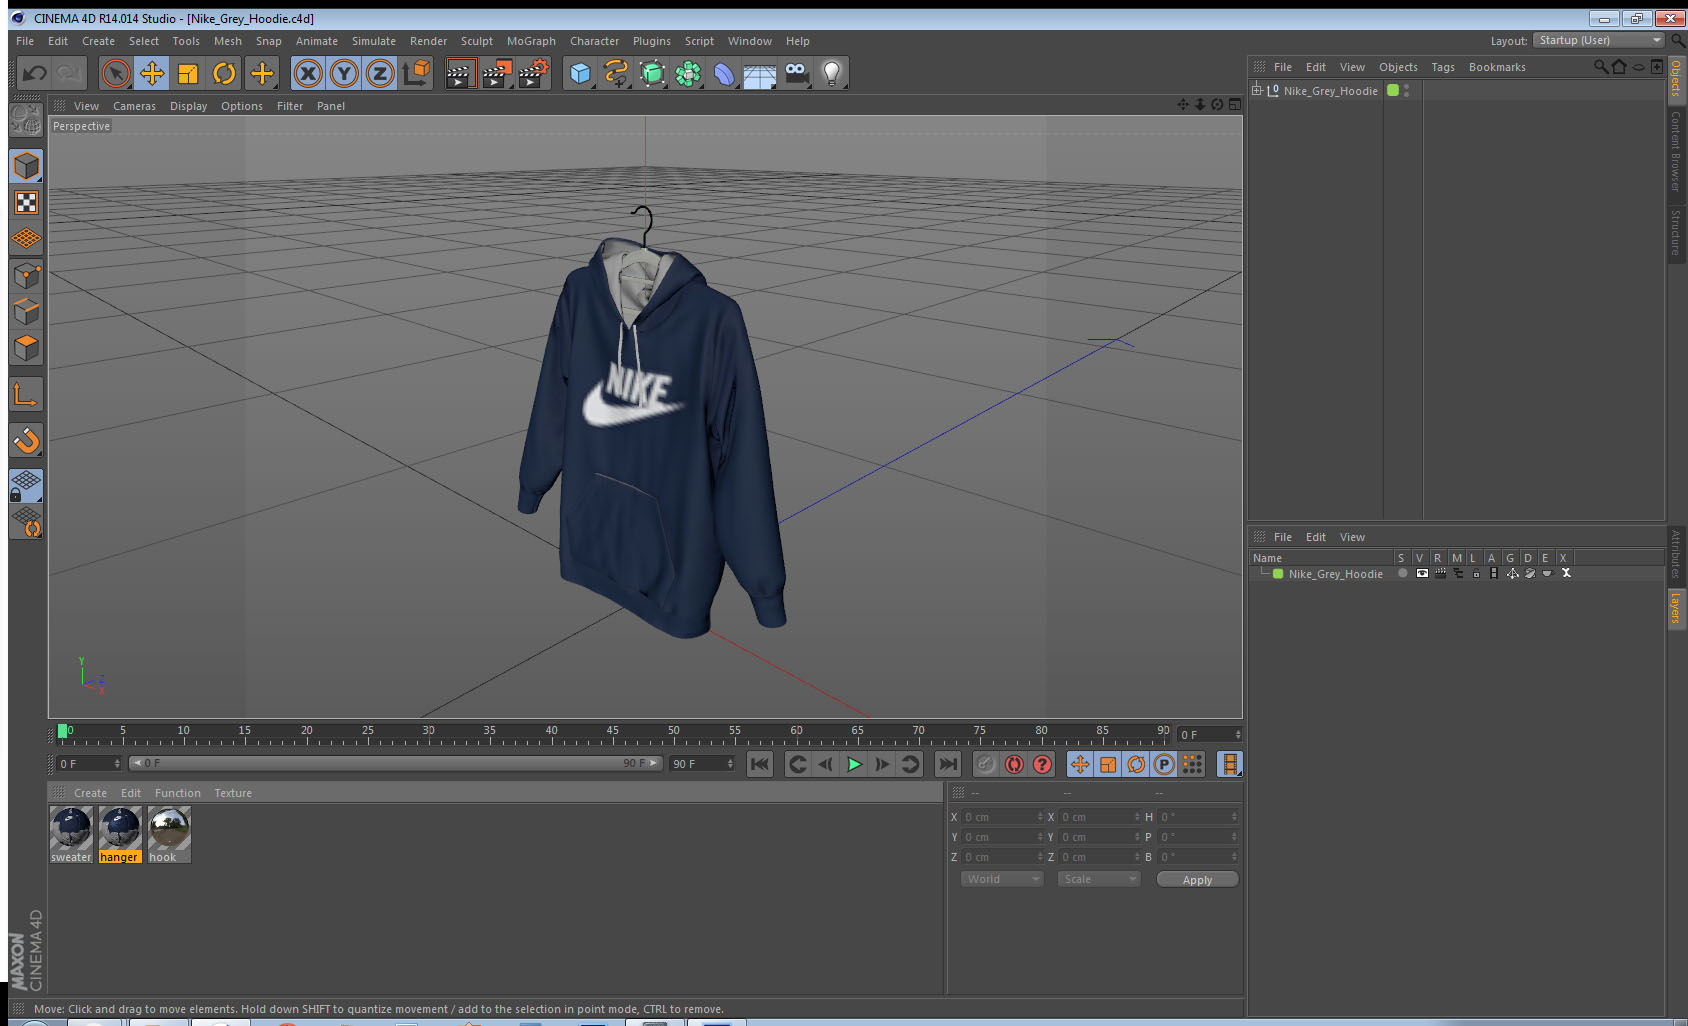Add a Light object
Image resolution: width=1688 pixels, height=1026 pixels.
pos(832,73)
